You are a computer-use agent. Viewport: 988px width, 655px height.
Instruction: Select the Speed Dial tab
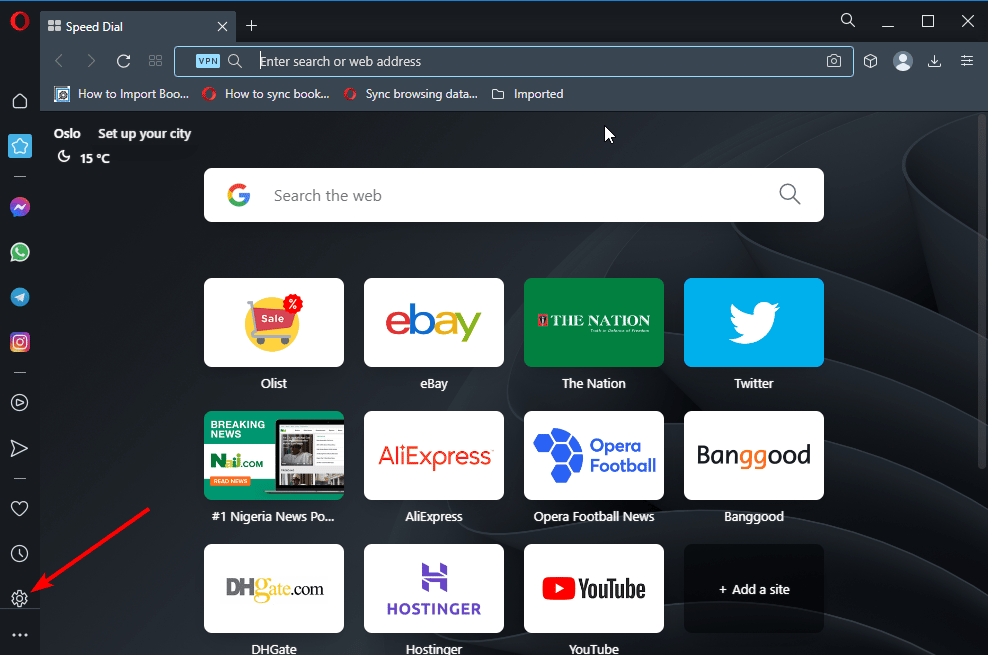click(x=138, y=26)
